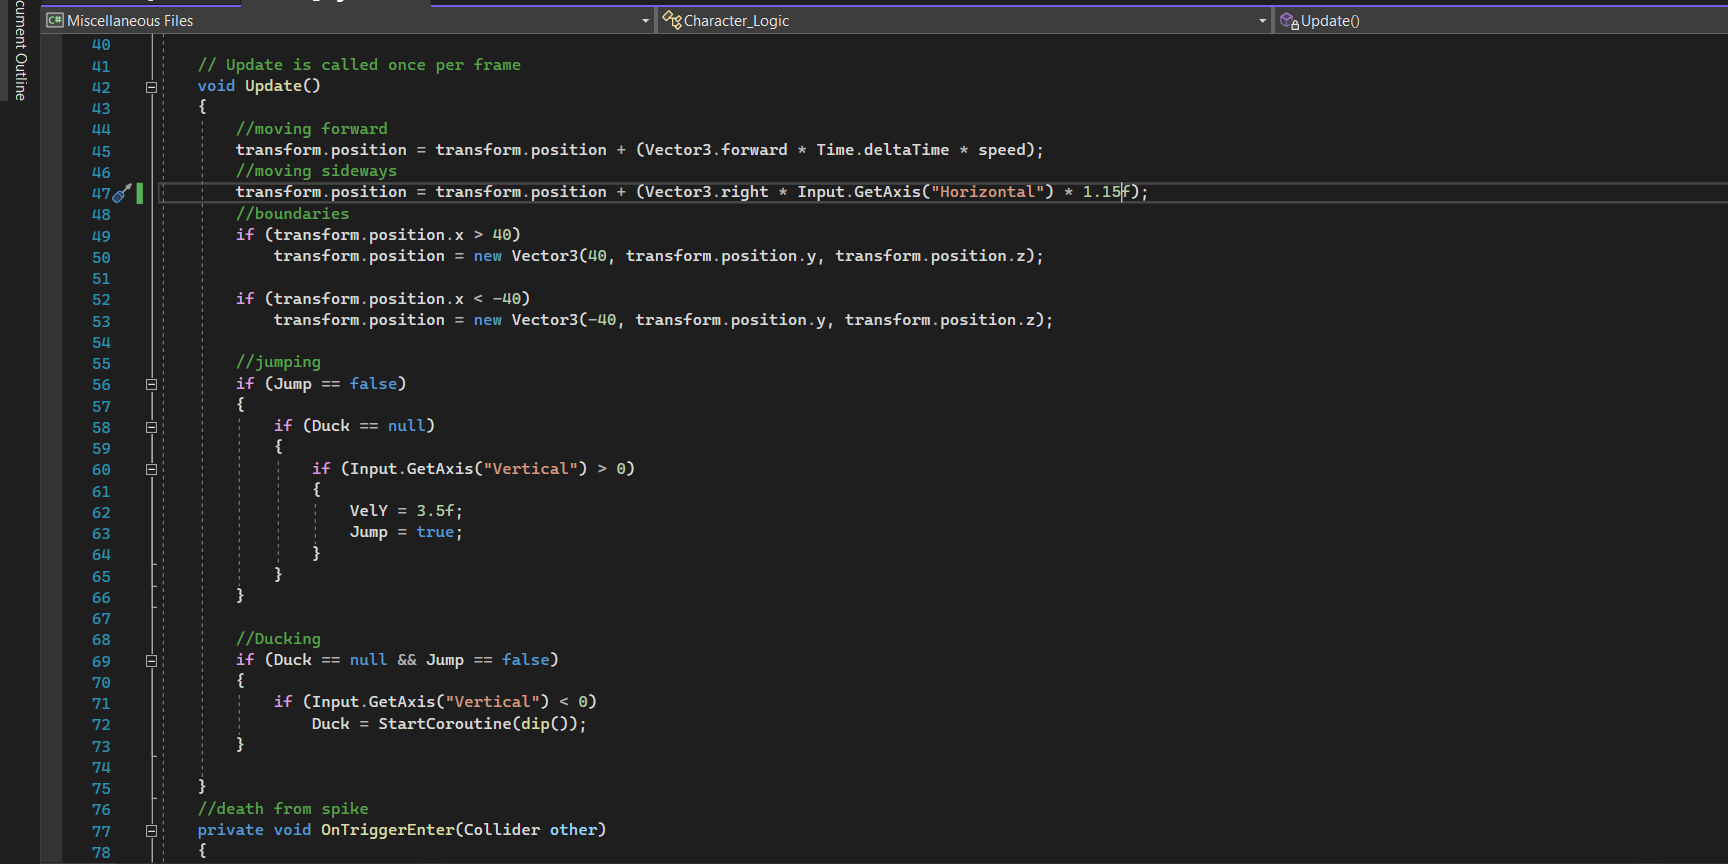Open the Document Outline side tab
1728x864 pixels.
[20, 50]
